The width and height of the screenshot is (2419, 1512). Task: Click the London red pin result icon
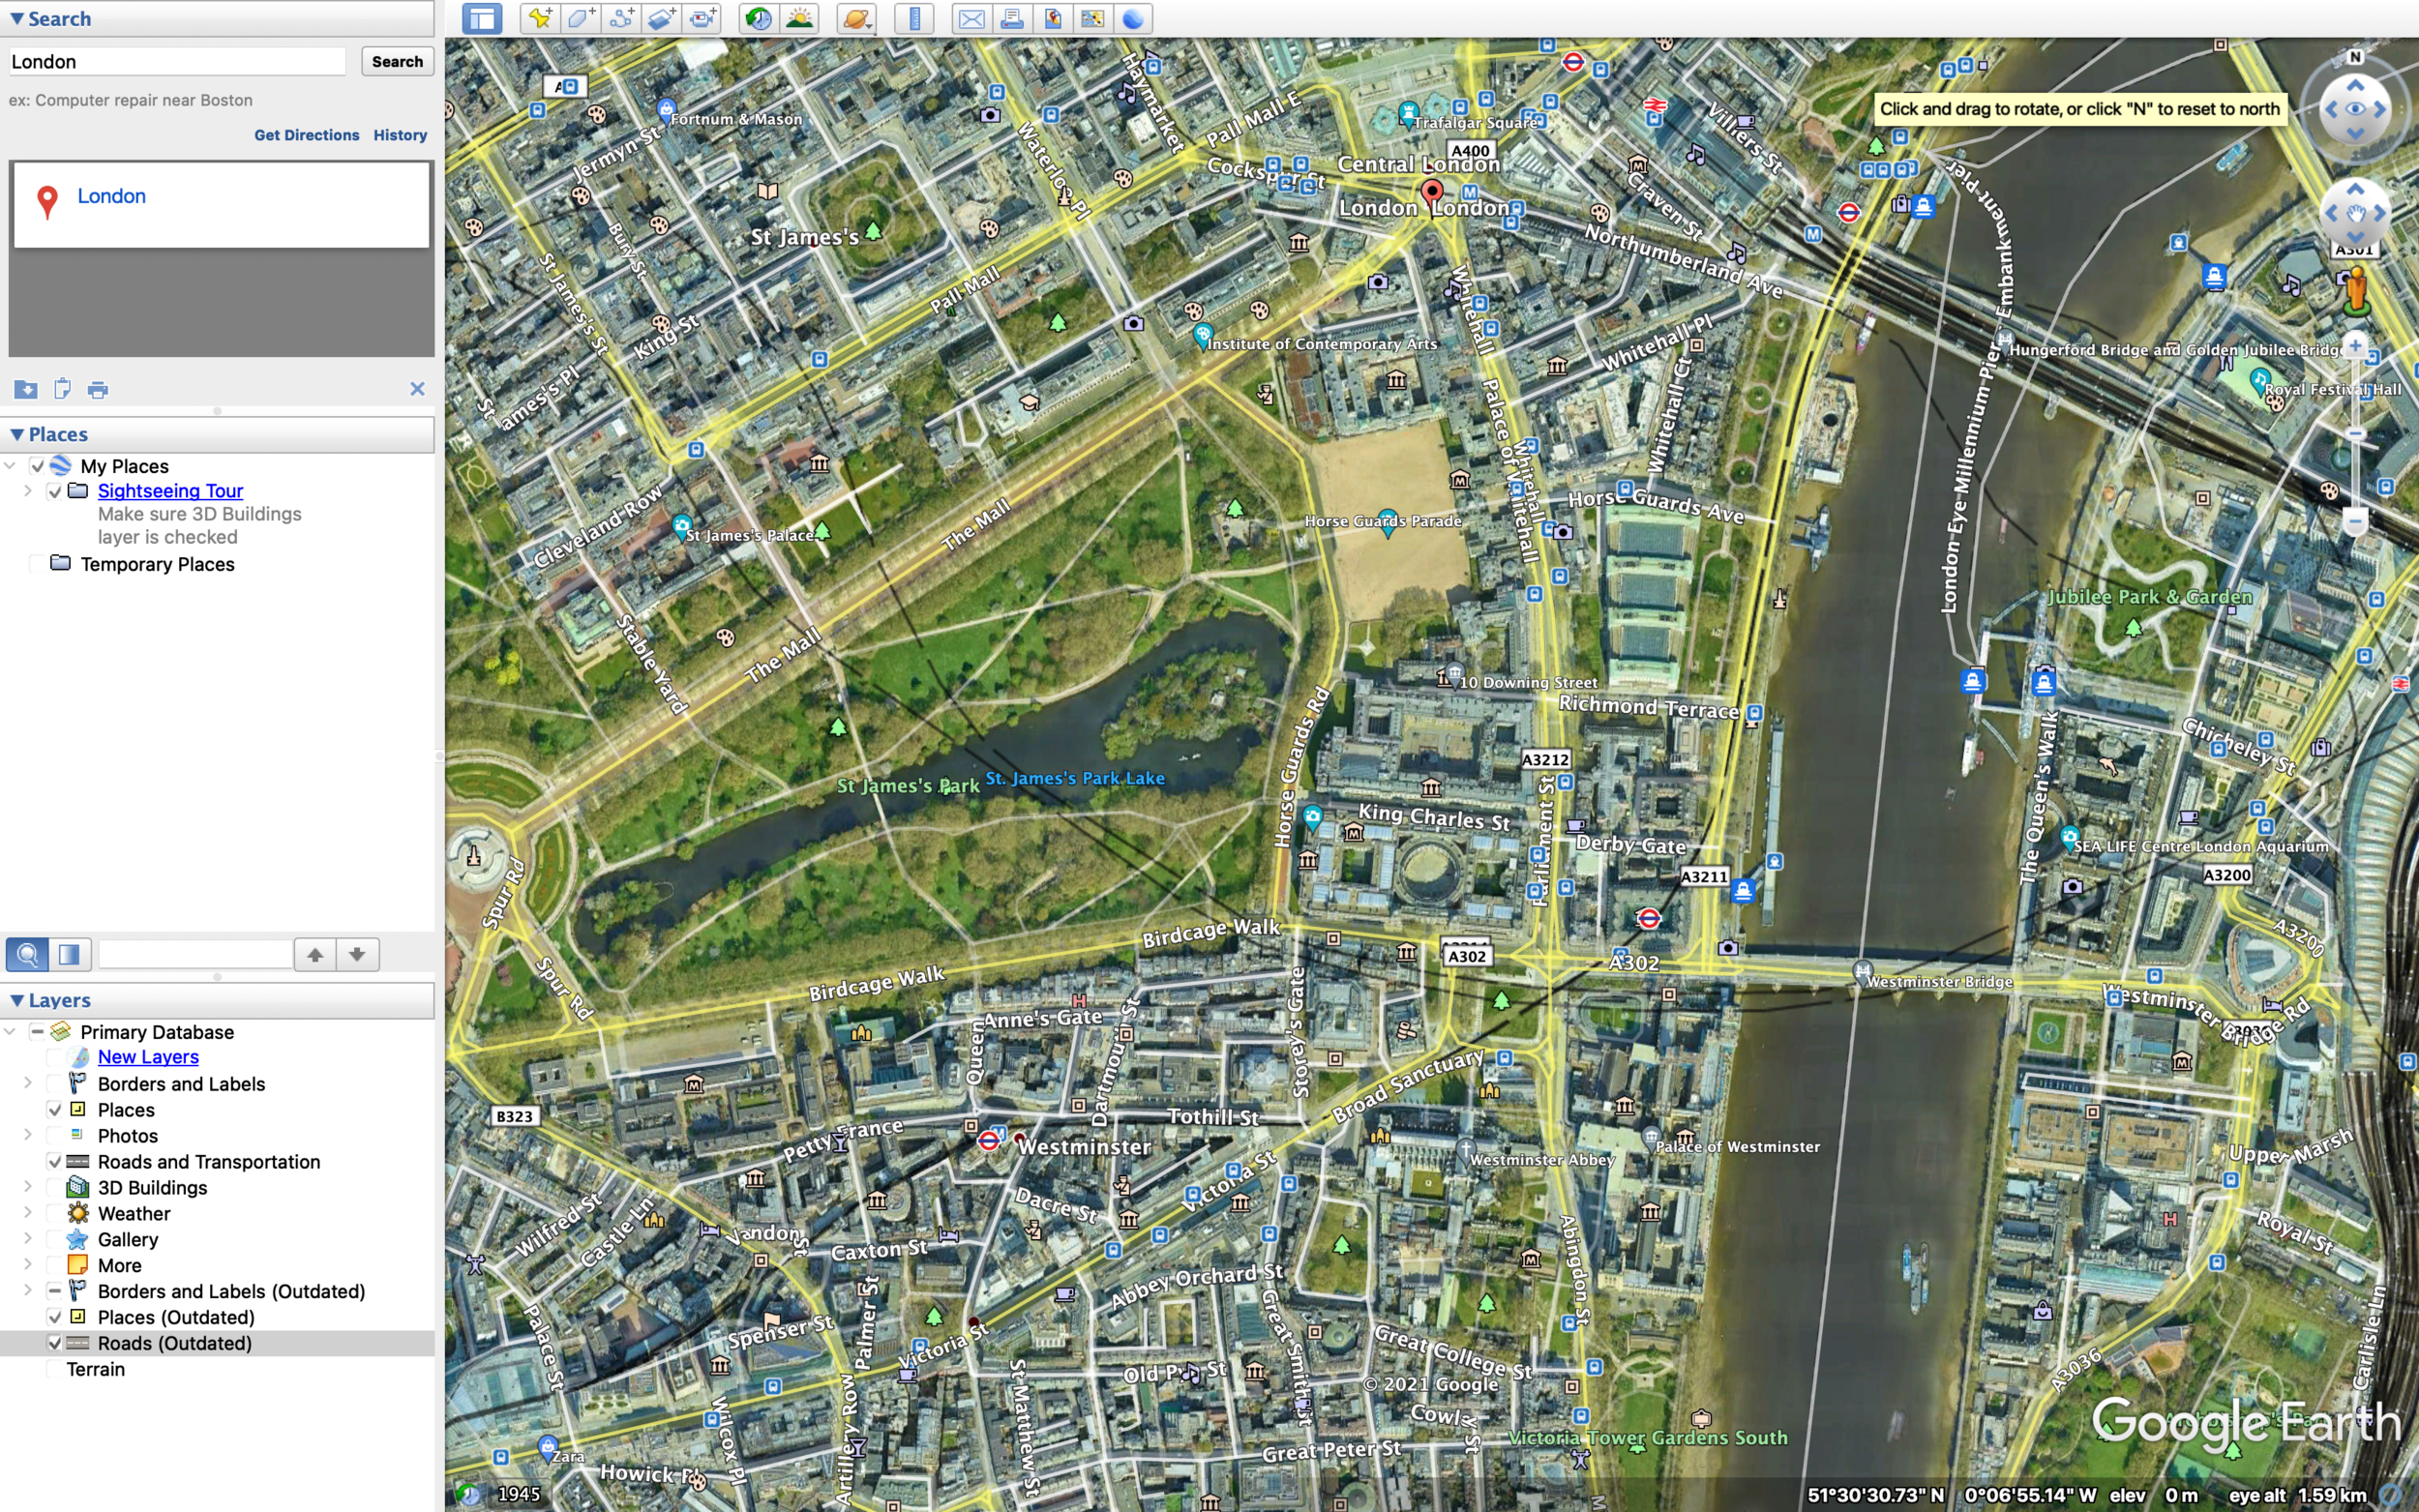[x=47, y=201]
